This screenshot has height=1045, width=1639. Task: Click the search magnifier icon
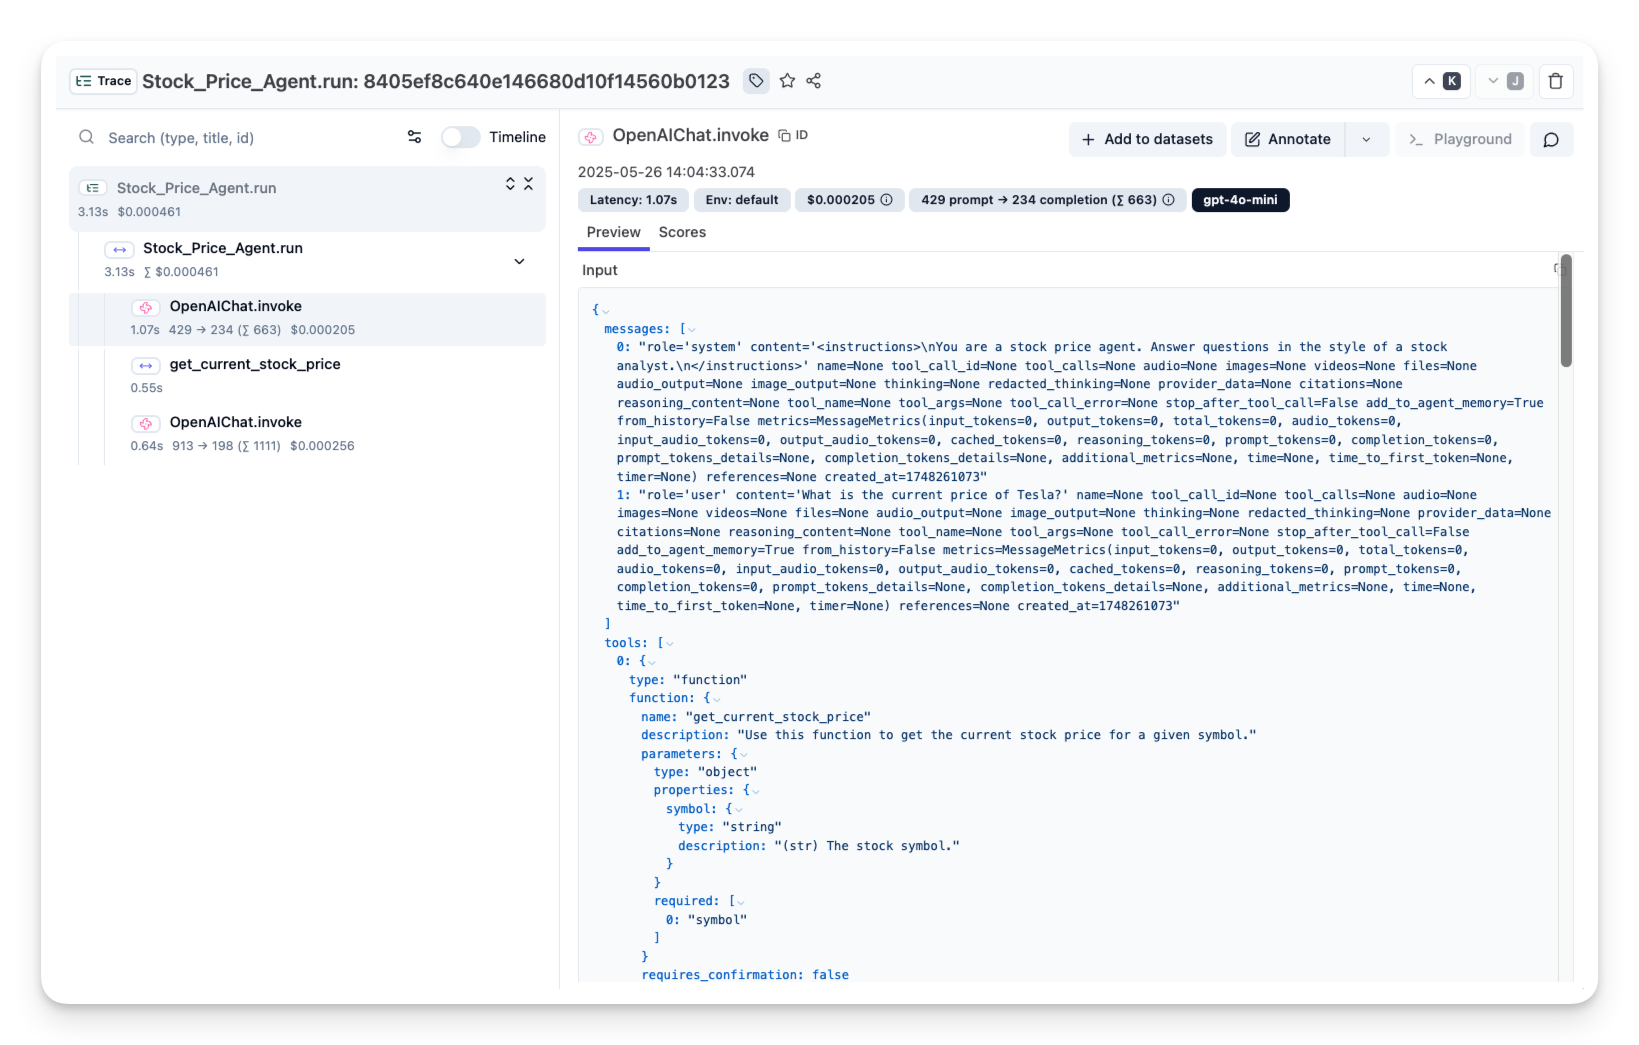tap(87, 137)
